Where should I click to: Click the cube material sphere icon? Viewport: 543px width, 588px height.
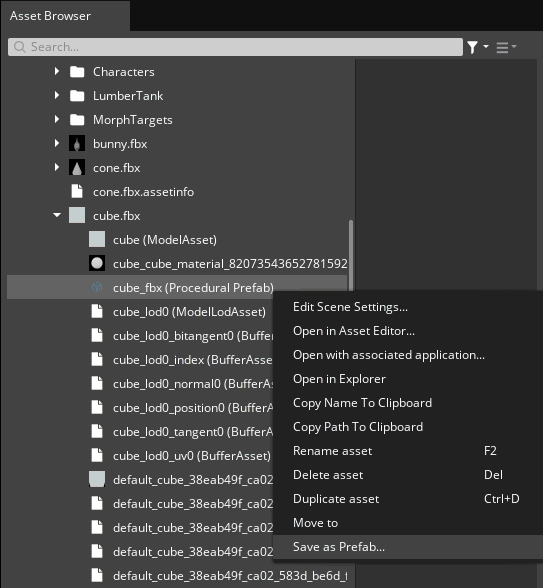(x=97, y=264)
